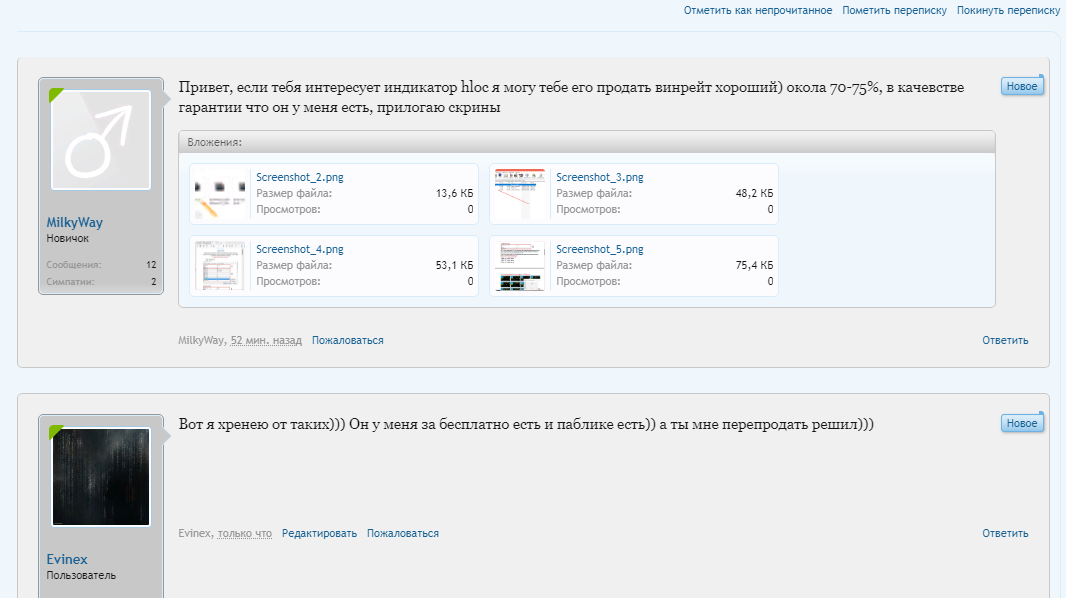
Task: Open Evinex's dark avatar image
Action: pos(101,477)
